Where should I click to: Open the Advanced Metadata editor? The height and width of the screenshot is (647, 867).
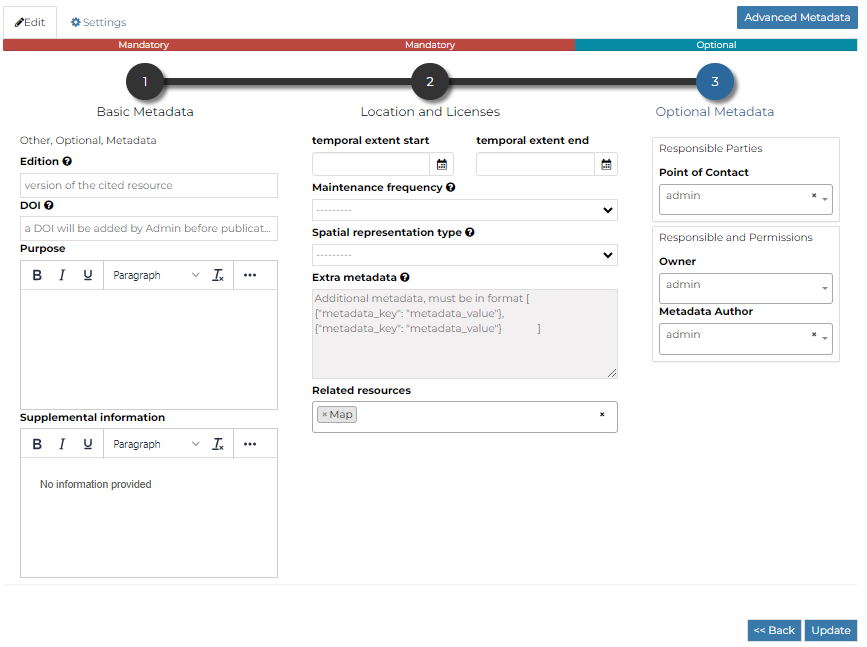coord(796,17)
